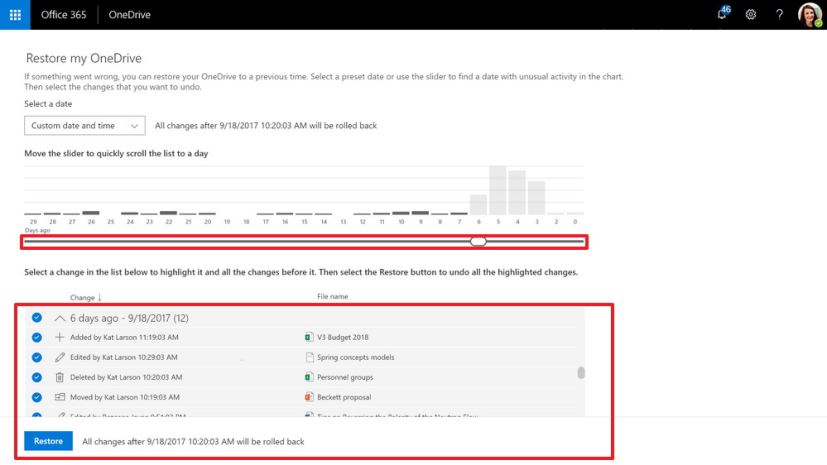Click Excel icon next to Personnel groups
Image resolution: width=827 pixels, height=465 pixels.
(309, 377)
